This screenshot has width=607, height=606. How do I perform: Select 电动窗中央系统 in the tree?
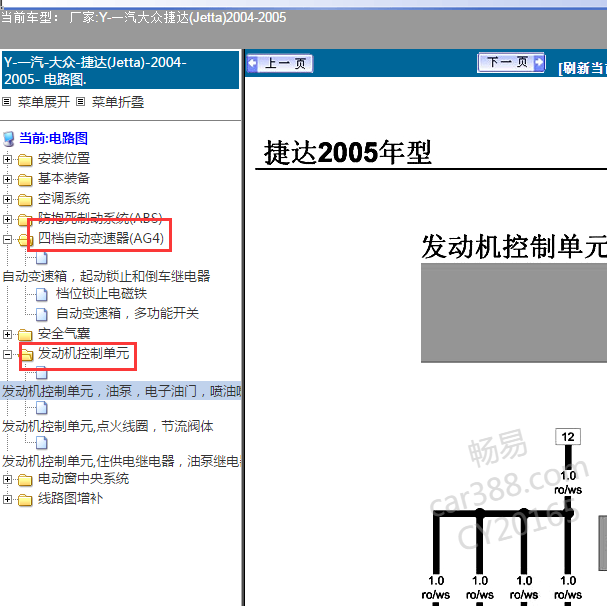point(83,479)
